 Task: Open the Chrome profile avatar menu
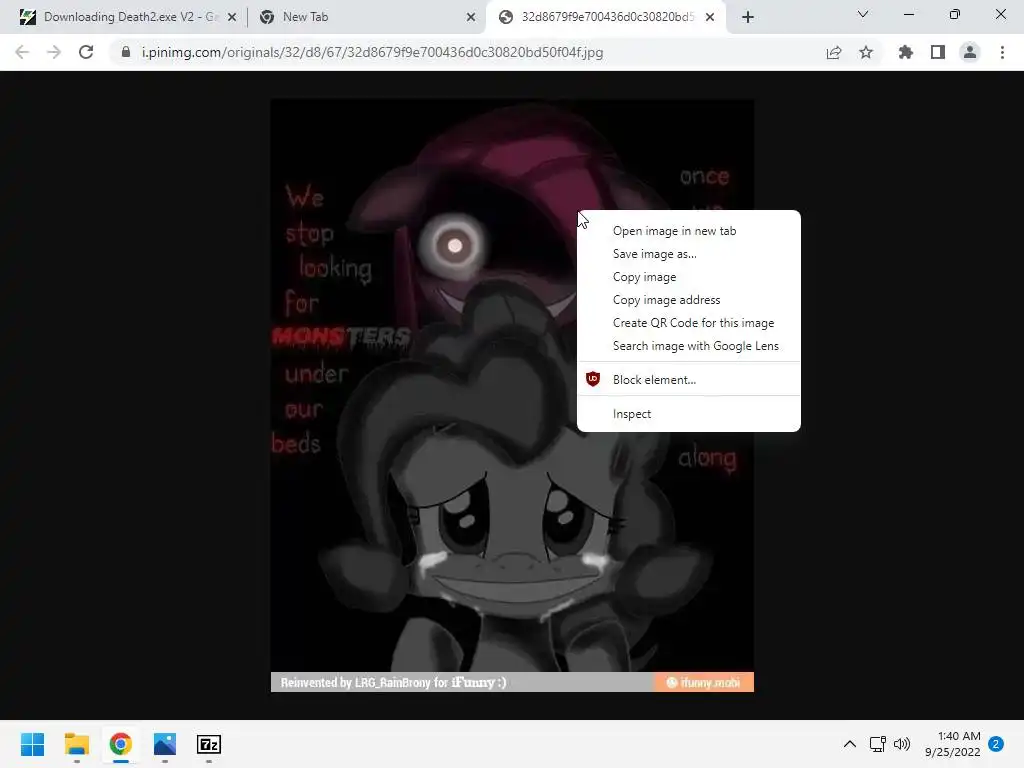tap(970, 52)
